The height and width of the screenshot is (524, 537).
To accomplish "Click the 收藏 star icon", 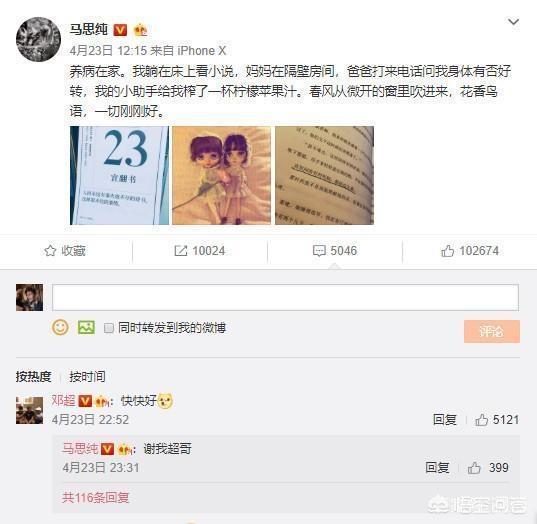I will click(x=50, y=251).
